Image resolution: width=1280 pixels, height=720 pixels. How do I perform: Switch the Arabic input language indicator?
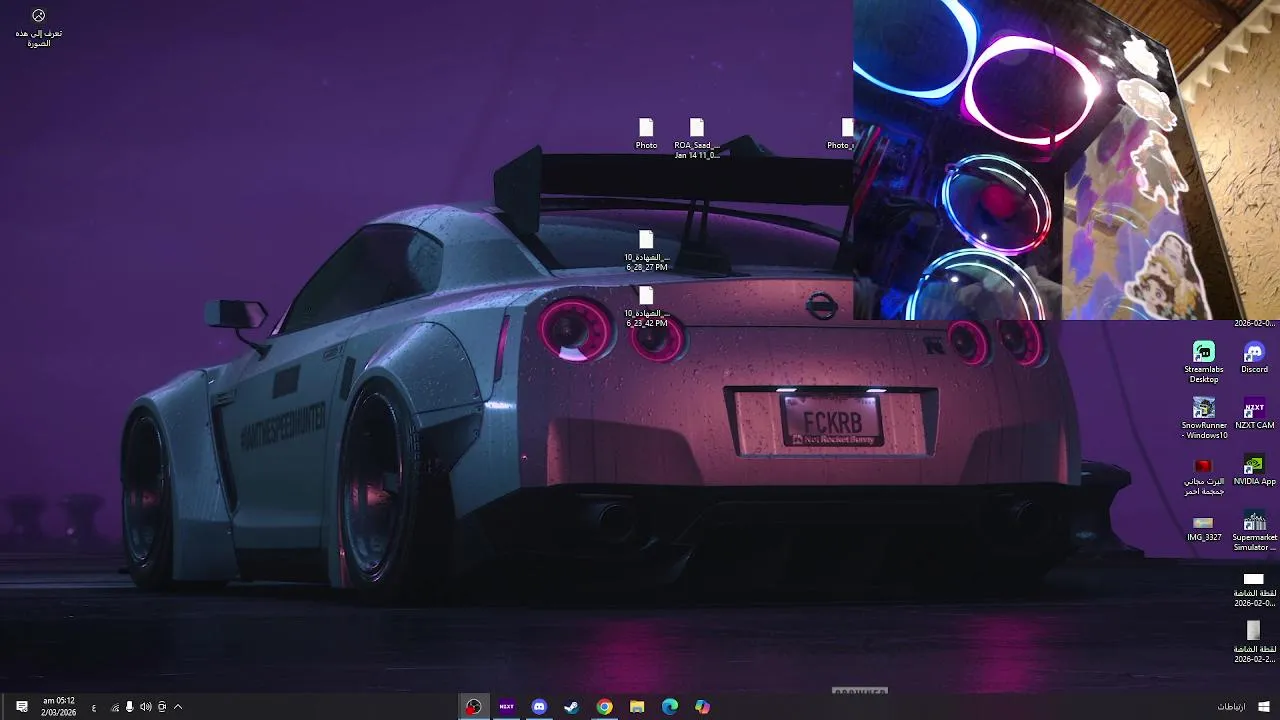coord(94,707)
